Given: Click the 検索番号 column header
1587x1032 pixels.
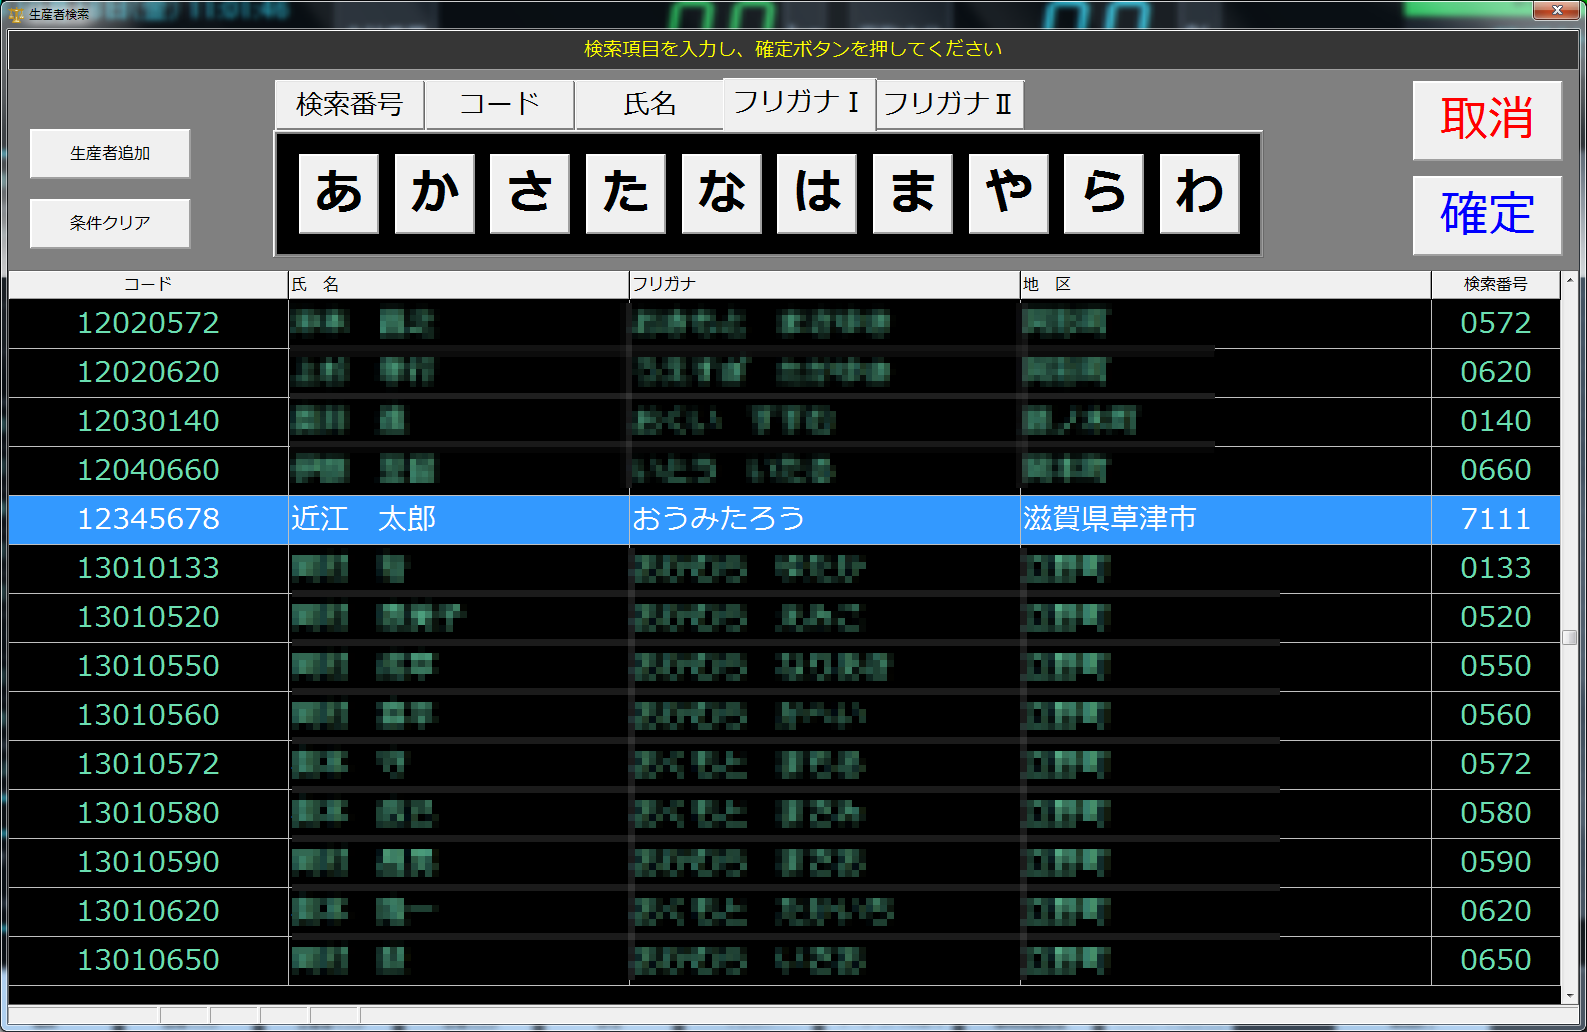Looking at the screenshot, I should coord(1496,285).
